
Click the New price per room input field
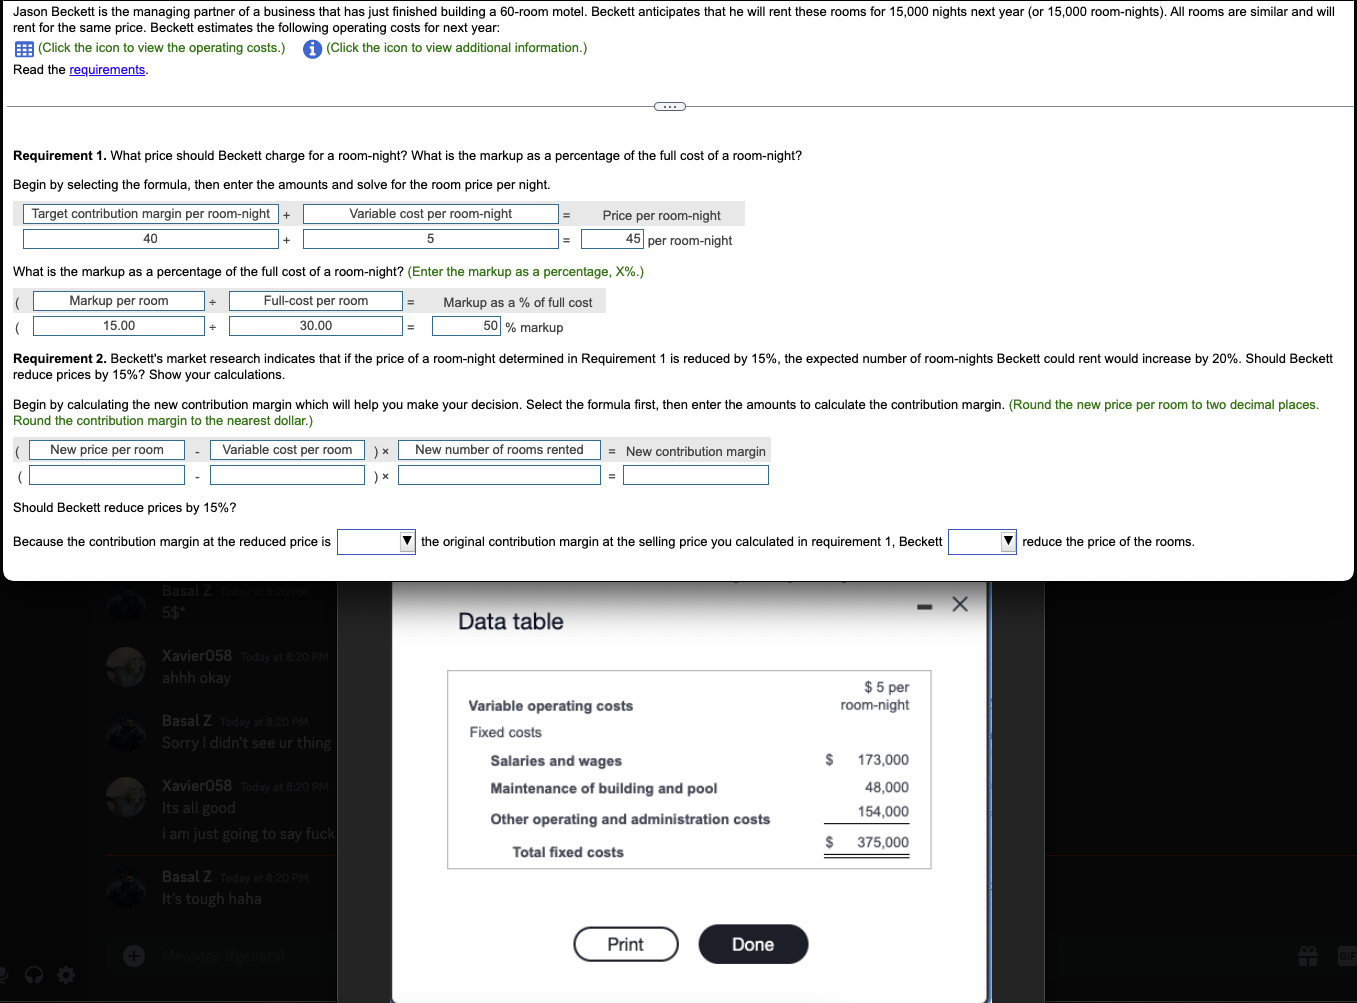tap(106, 476)
